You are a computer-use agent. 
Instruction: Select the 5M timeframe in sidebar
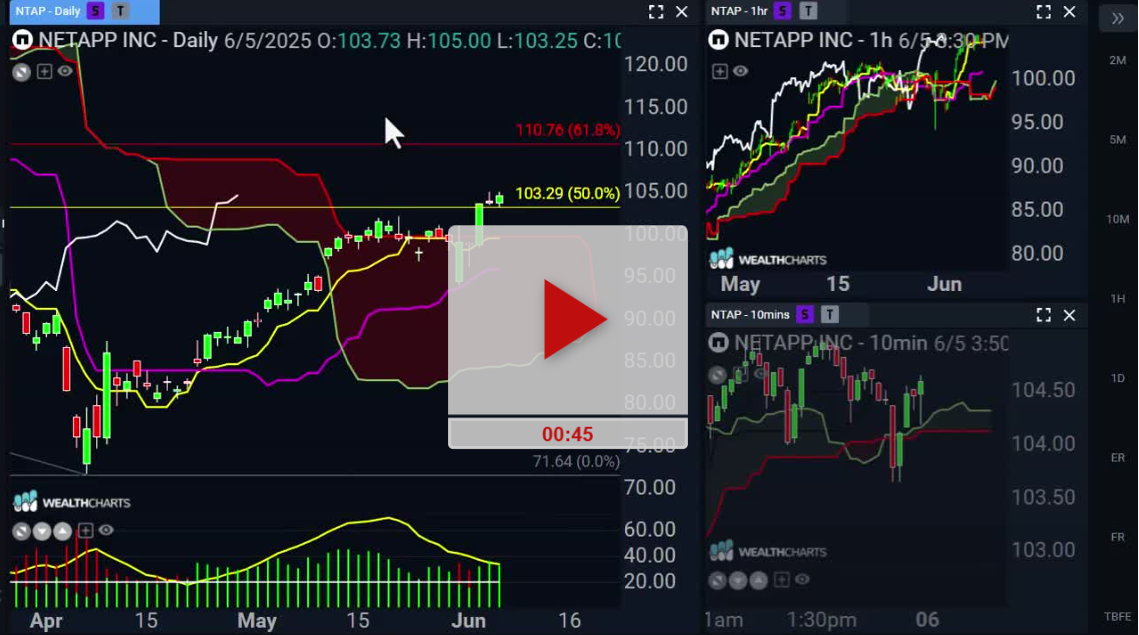click(1117, 139)
